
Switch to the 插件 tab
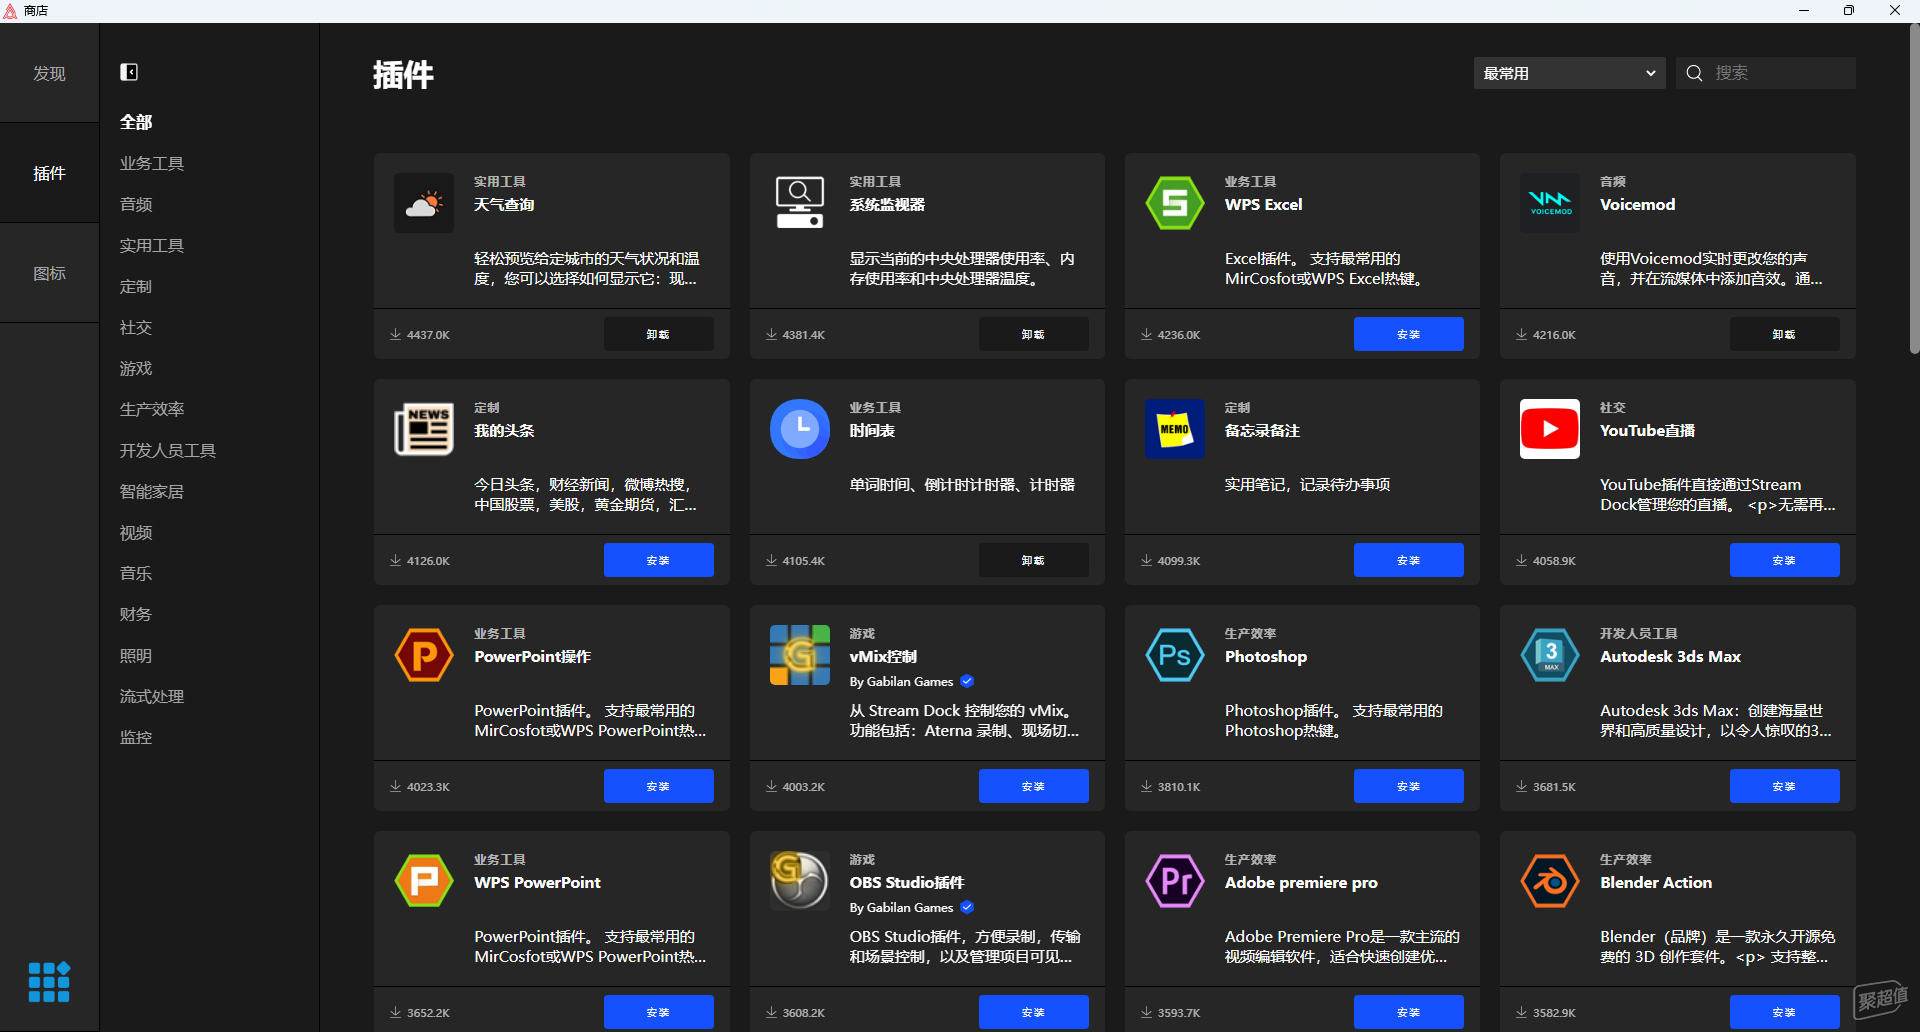[49, 173]
